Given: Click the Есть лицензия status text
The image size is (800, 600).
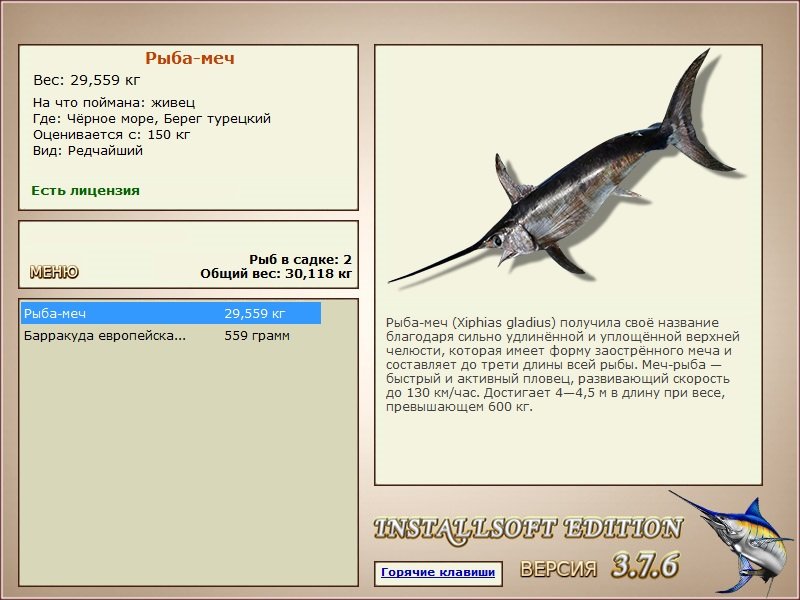Looking at the screenshot, I should pos(85,191).
